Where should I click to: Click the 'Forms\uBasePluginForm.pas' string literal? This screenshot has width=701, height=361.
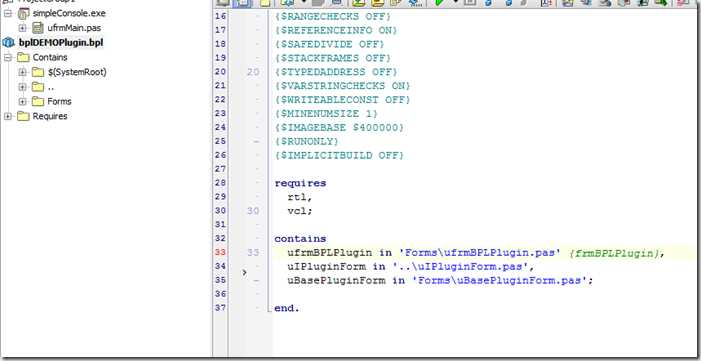(499, 280)
